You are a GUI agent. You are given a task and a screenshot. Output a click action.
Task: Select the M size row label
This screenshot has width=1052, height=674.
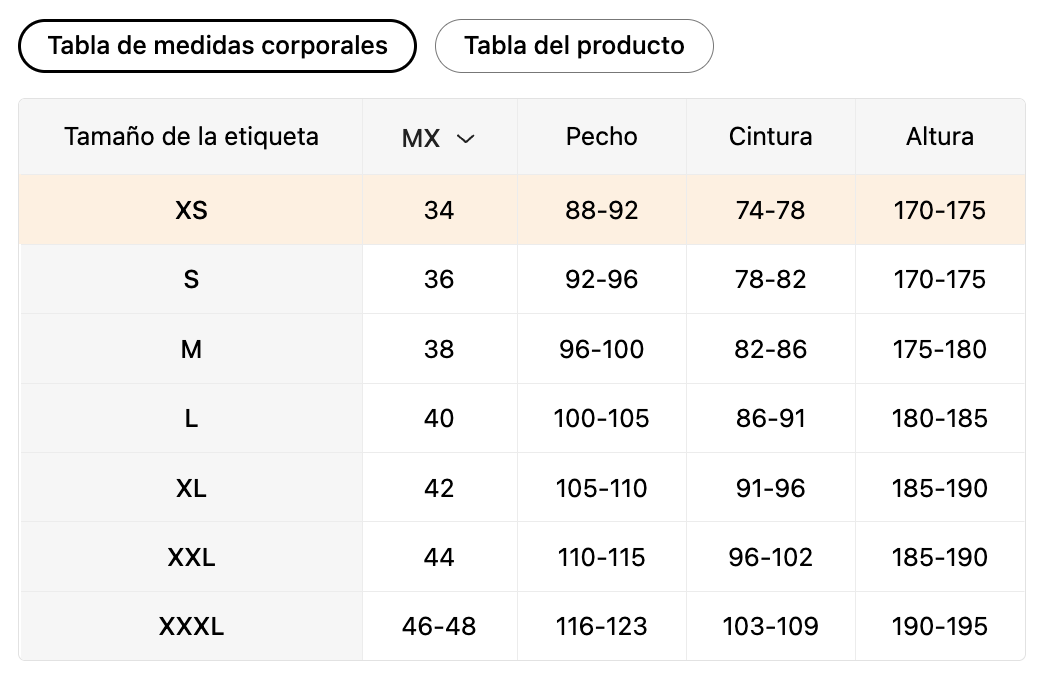[191, 349]
